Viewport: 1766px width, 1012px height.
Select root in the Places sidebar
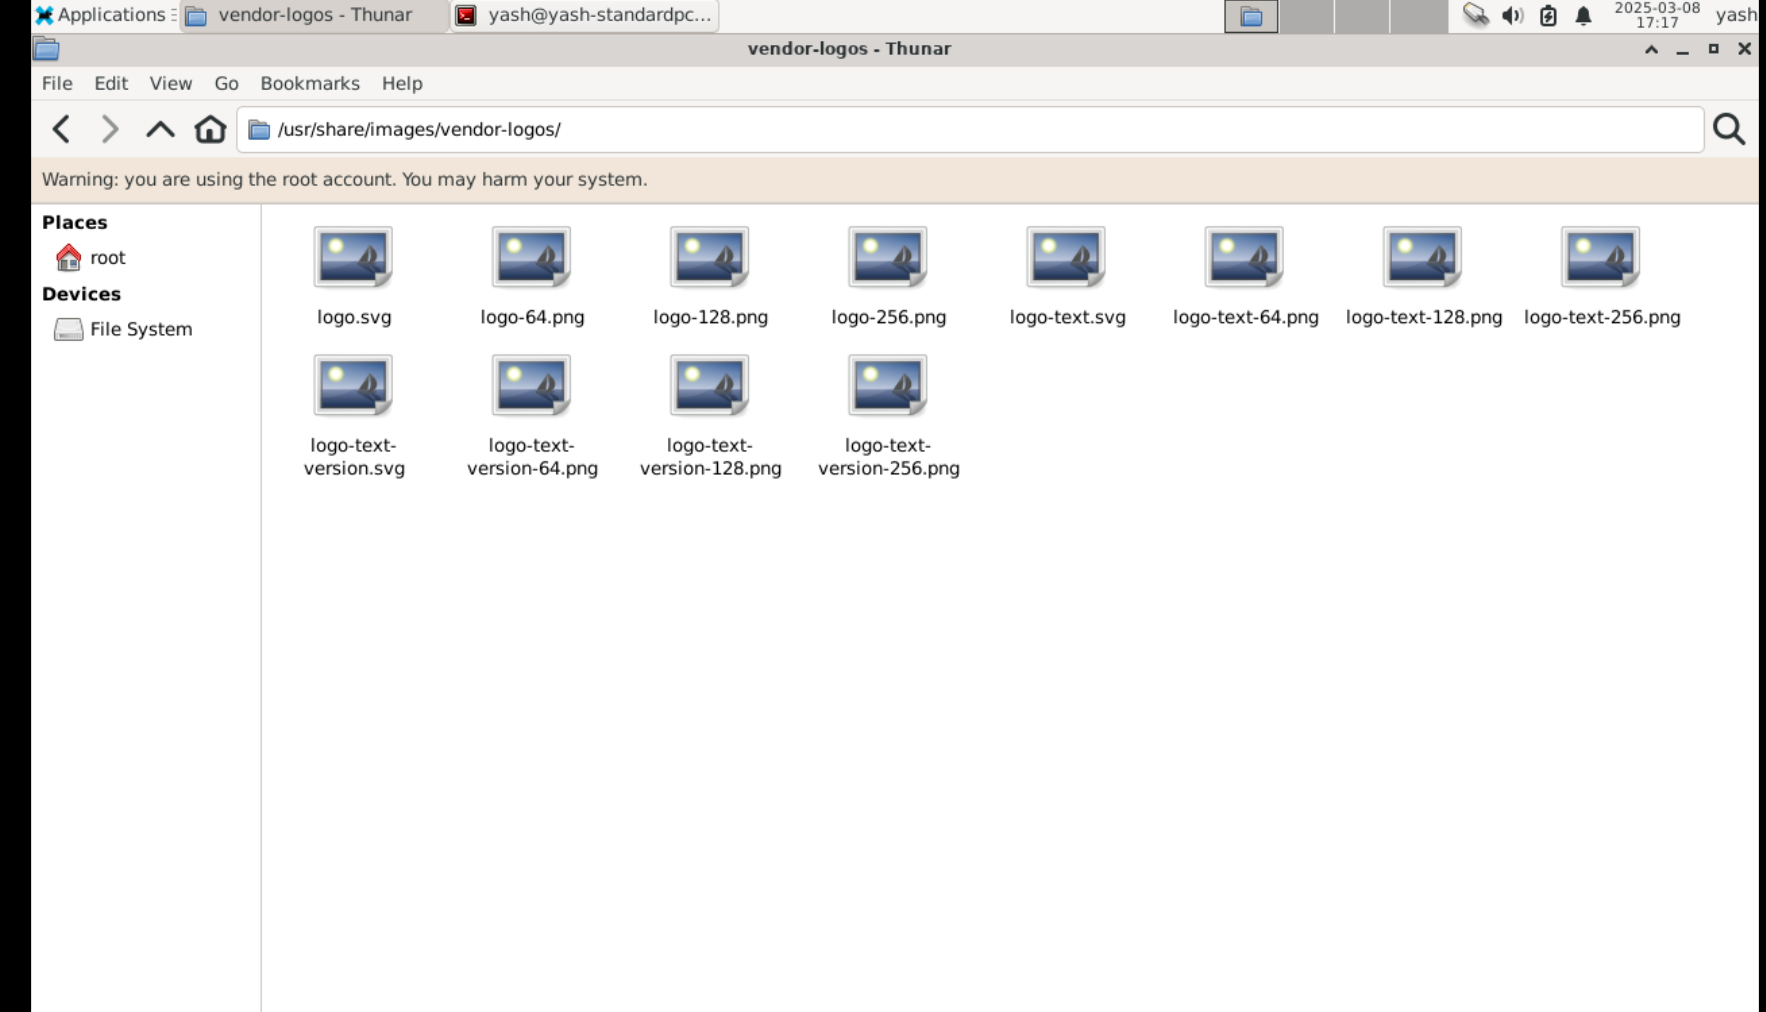click(x=107, y=258)
